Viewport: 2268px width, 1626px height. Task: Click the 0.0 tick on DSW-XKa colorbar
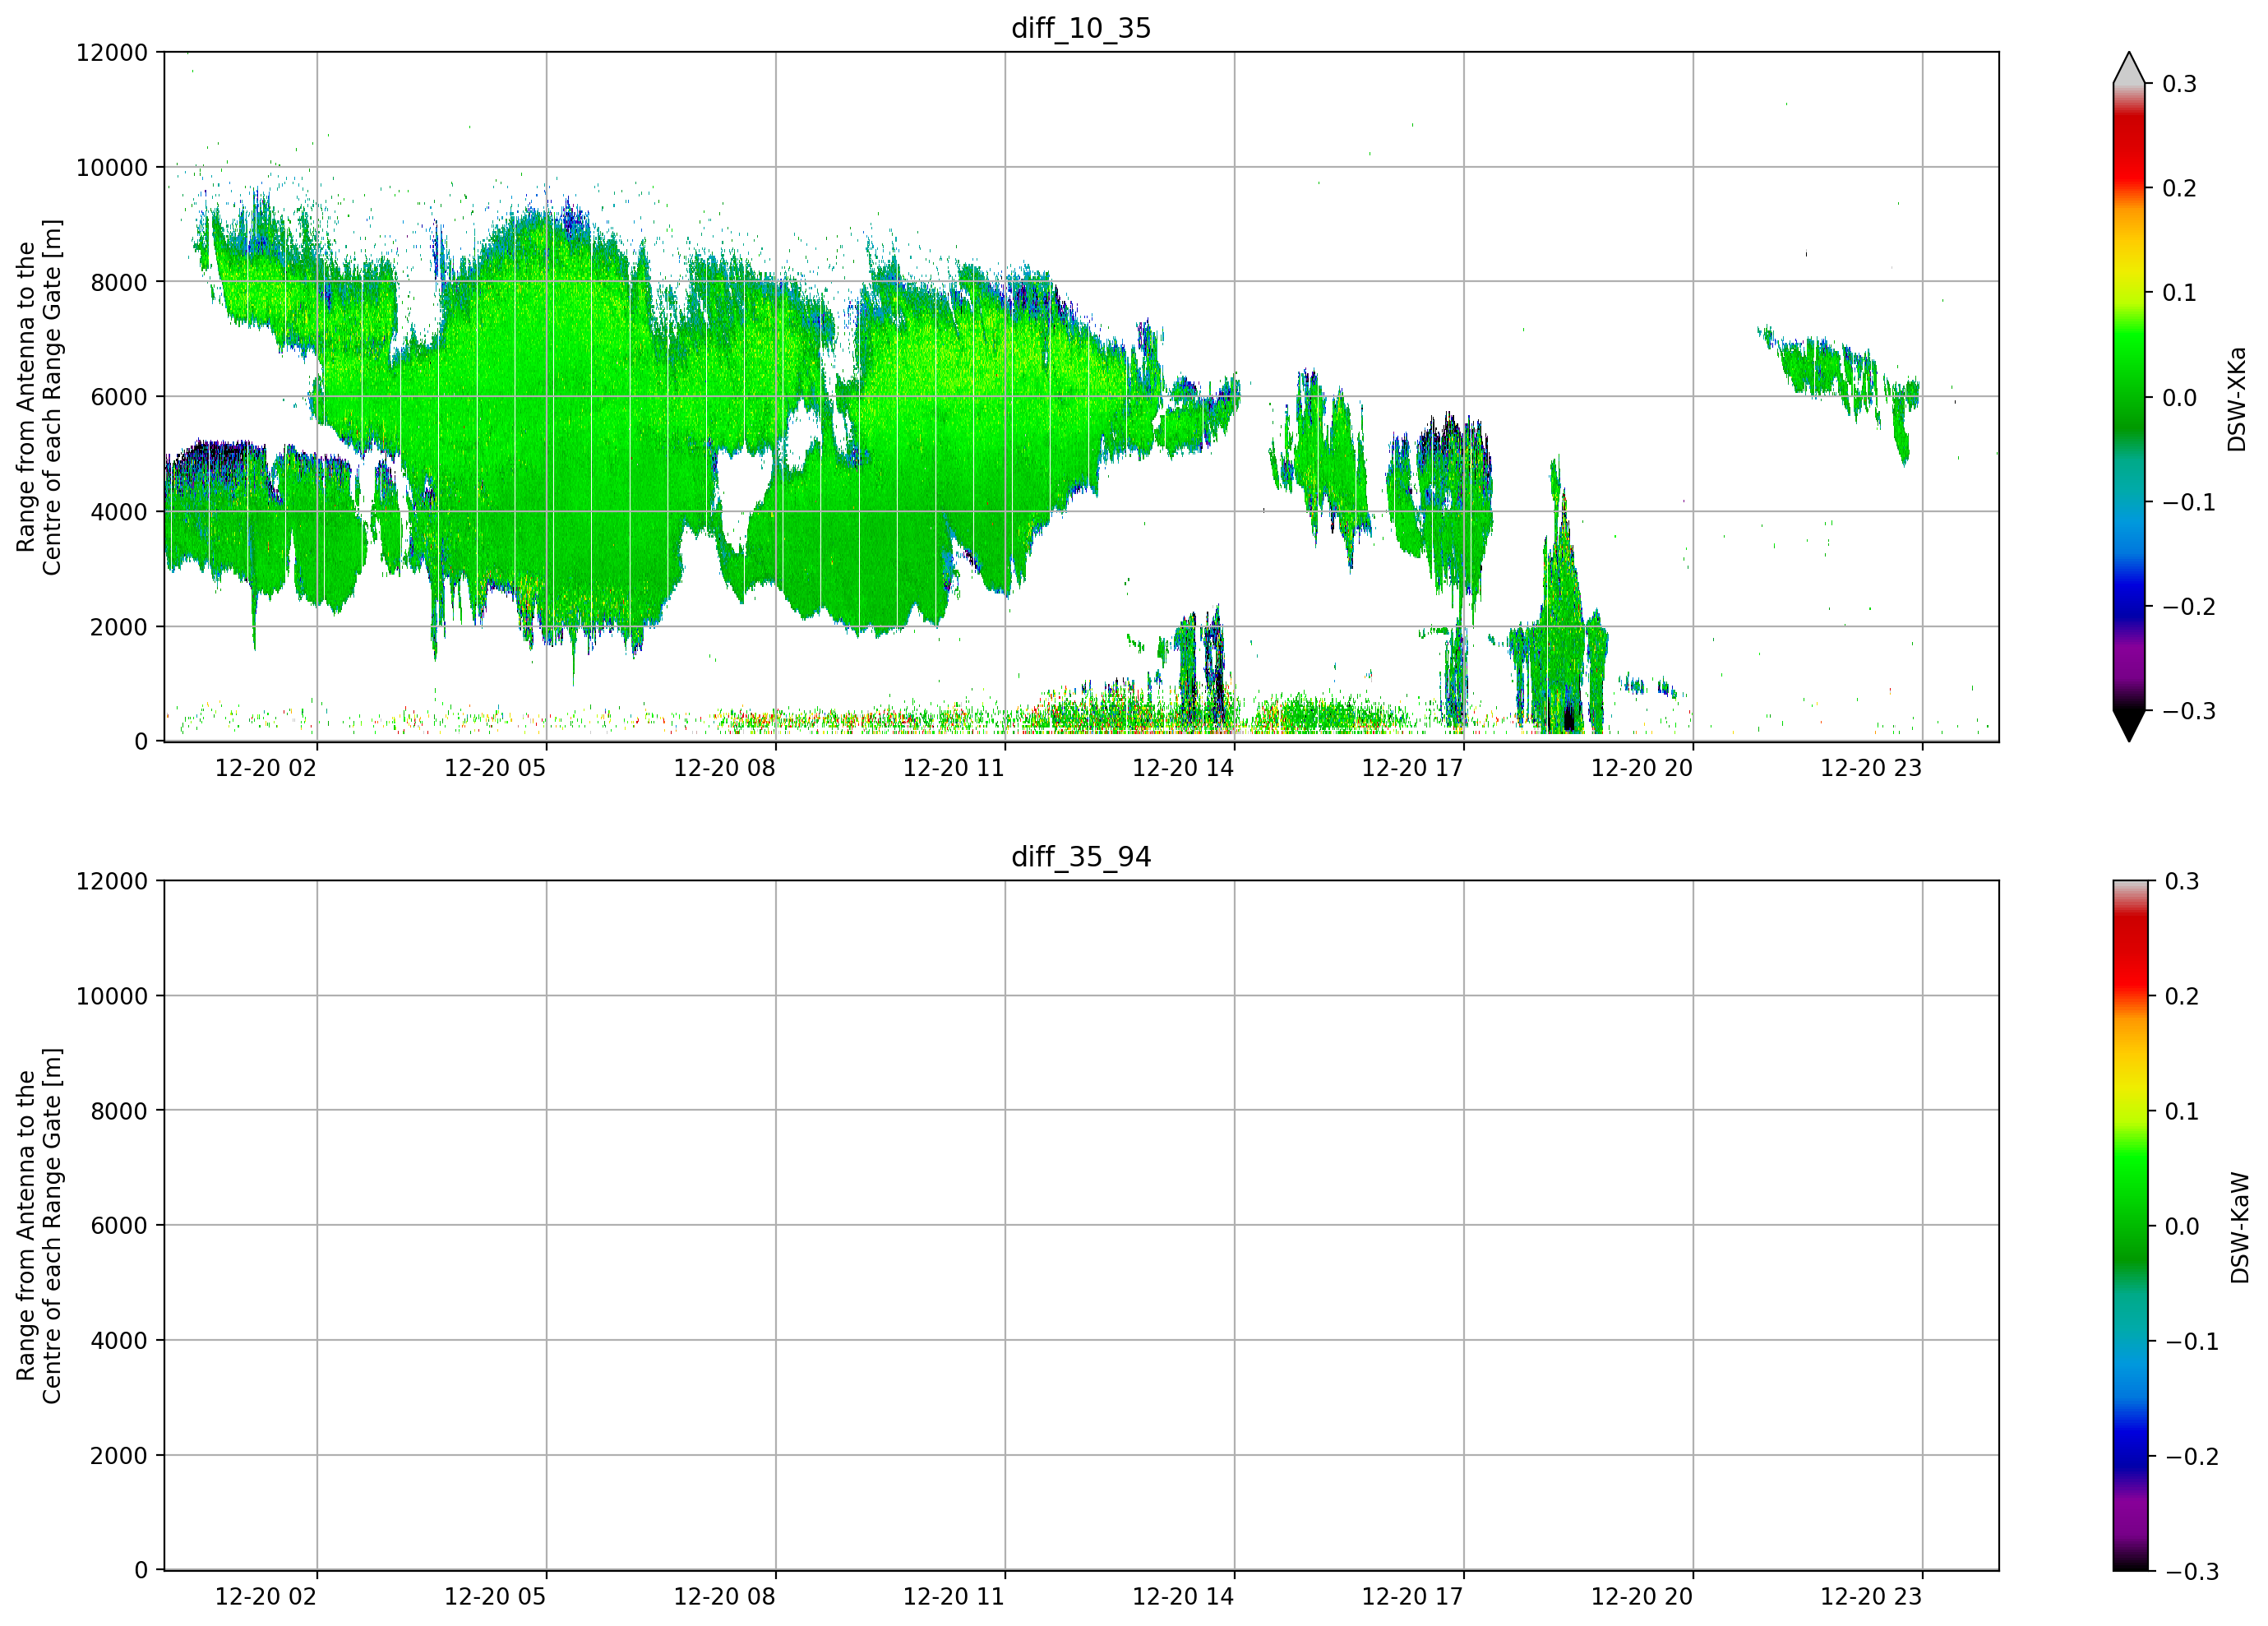(x=2179, y=397)
